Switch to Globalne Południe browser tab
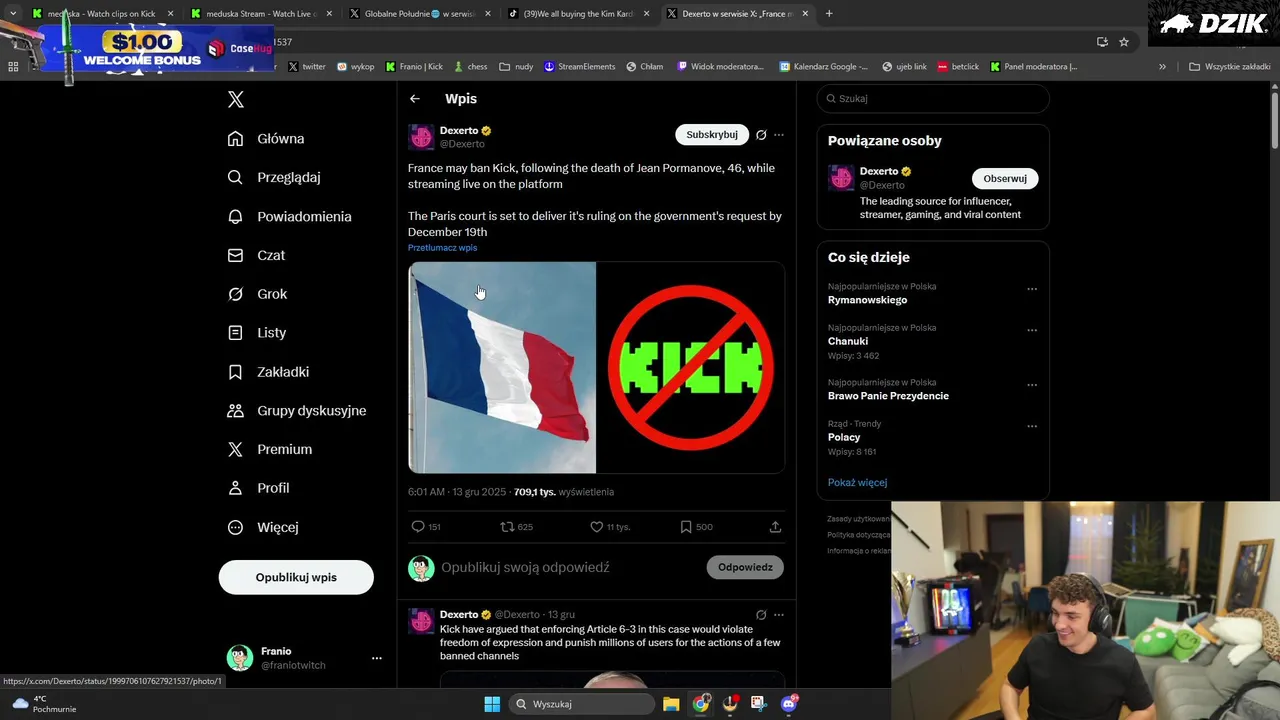This screenshot has height=720, width=1280. (x=420, y=14)
